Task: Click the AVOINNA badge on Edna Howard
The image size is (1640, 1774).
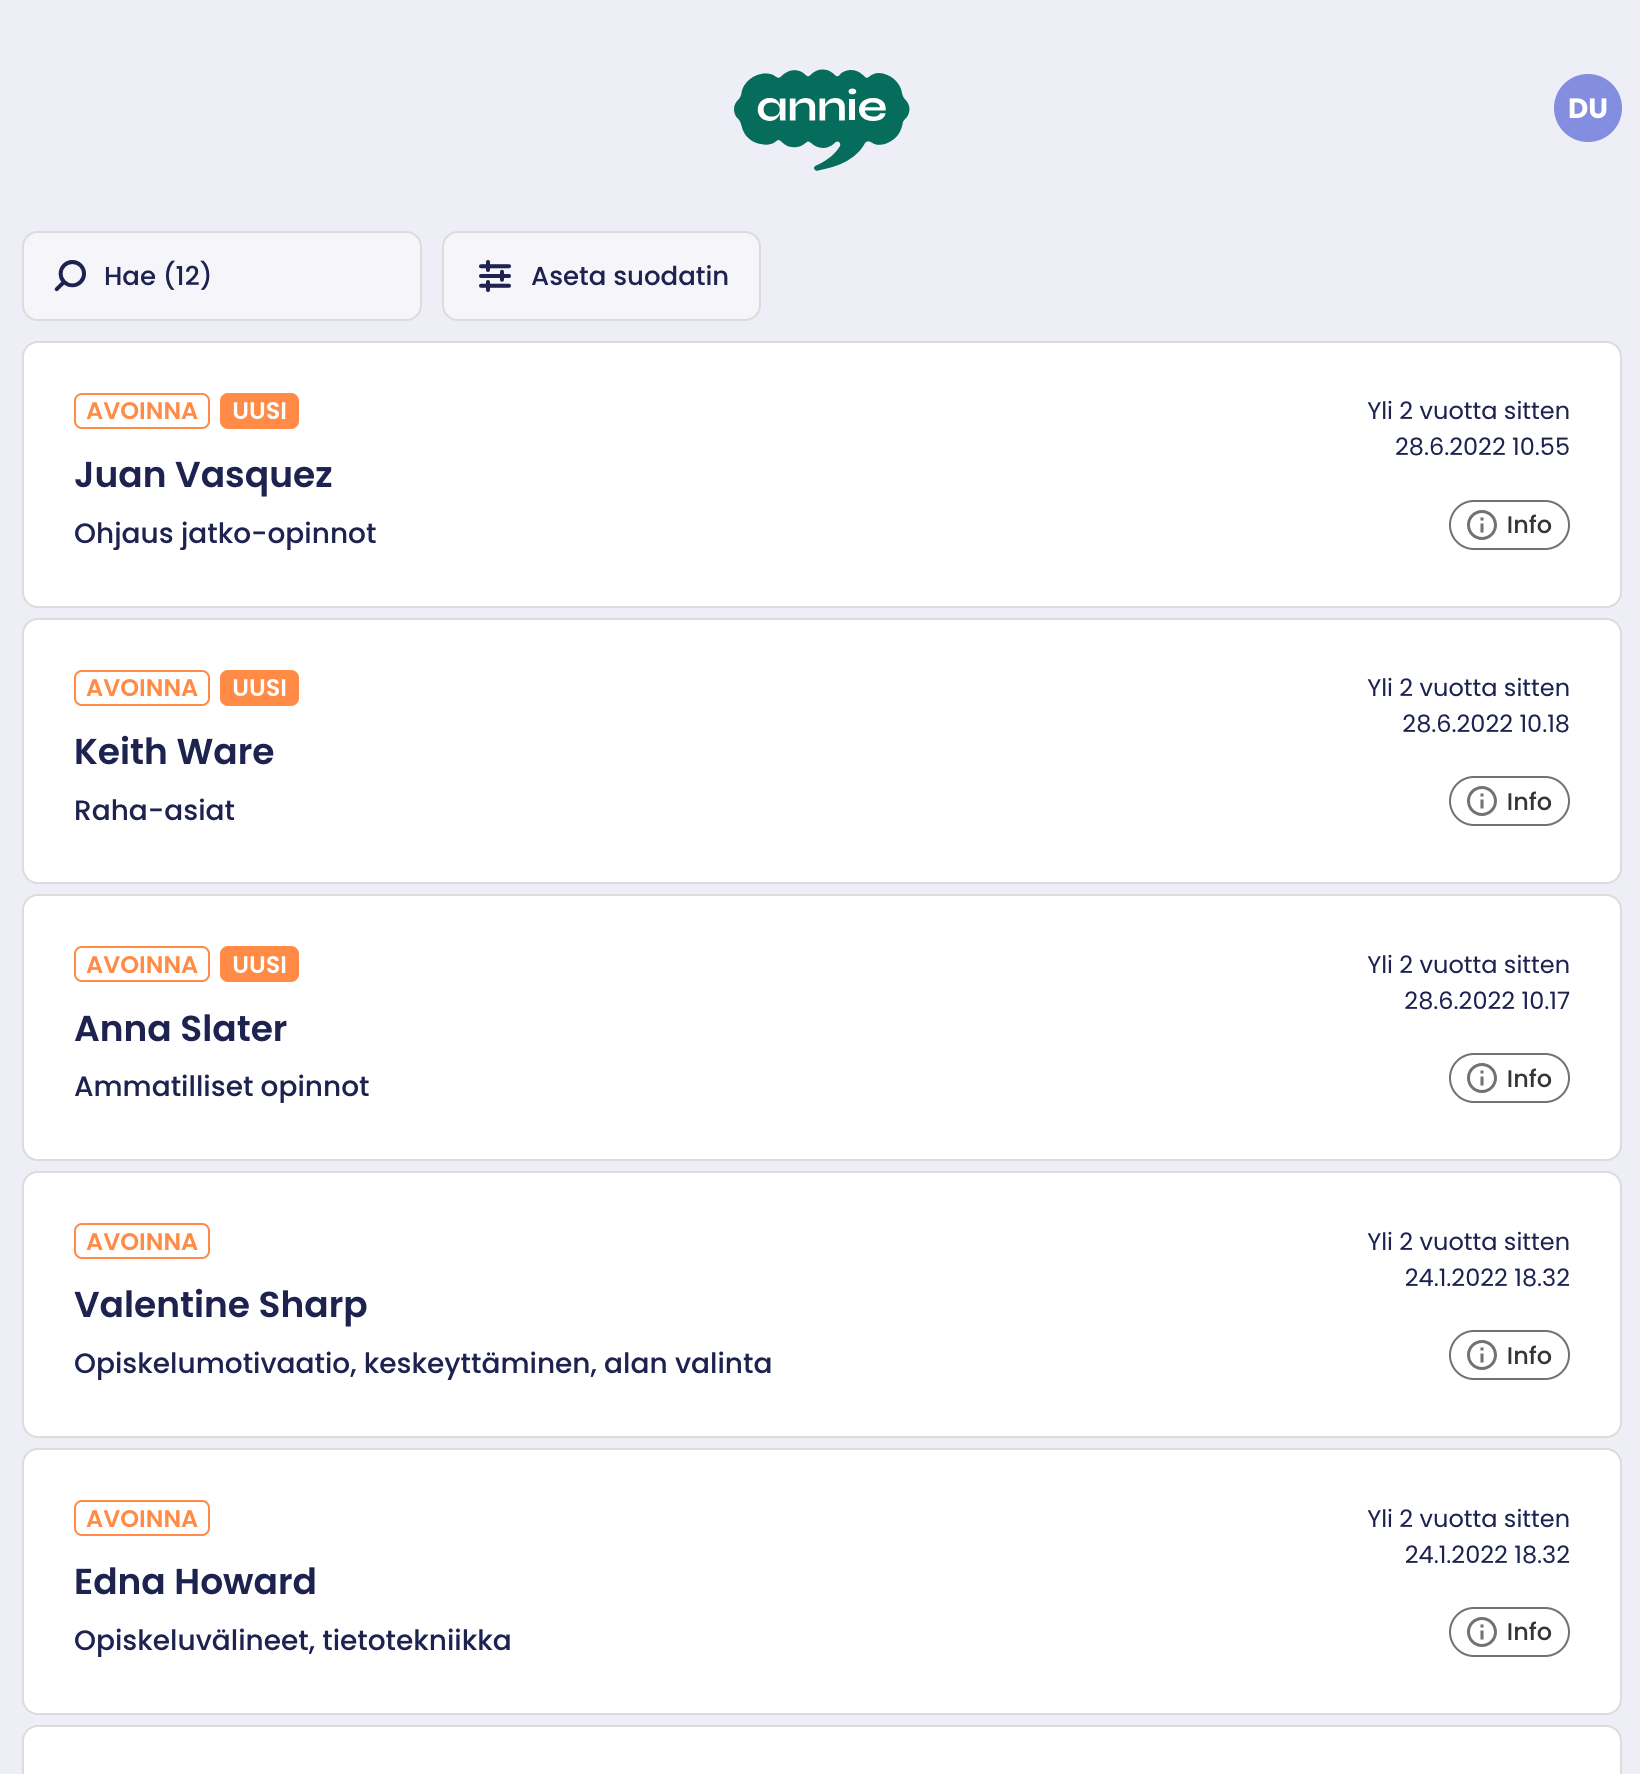Action: point(142,1519)
